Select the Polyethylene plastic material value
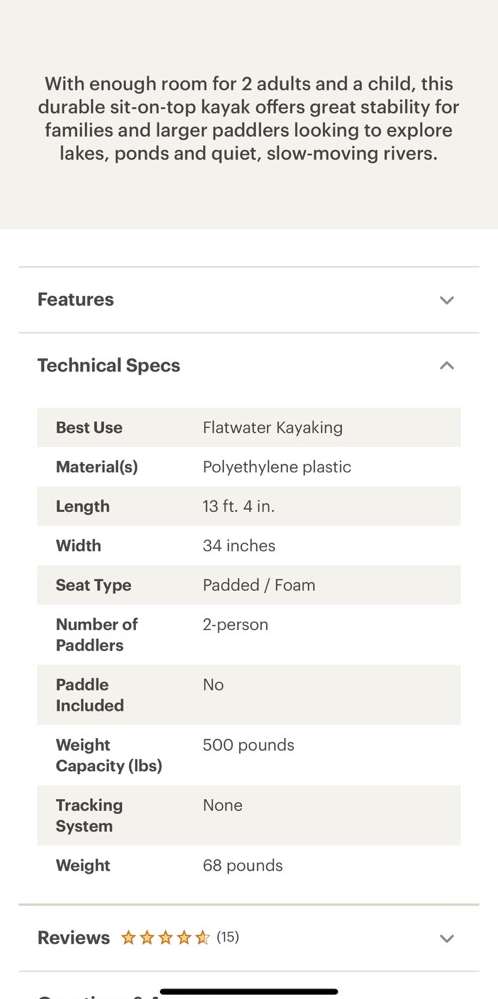 pos(277,467)
